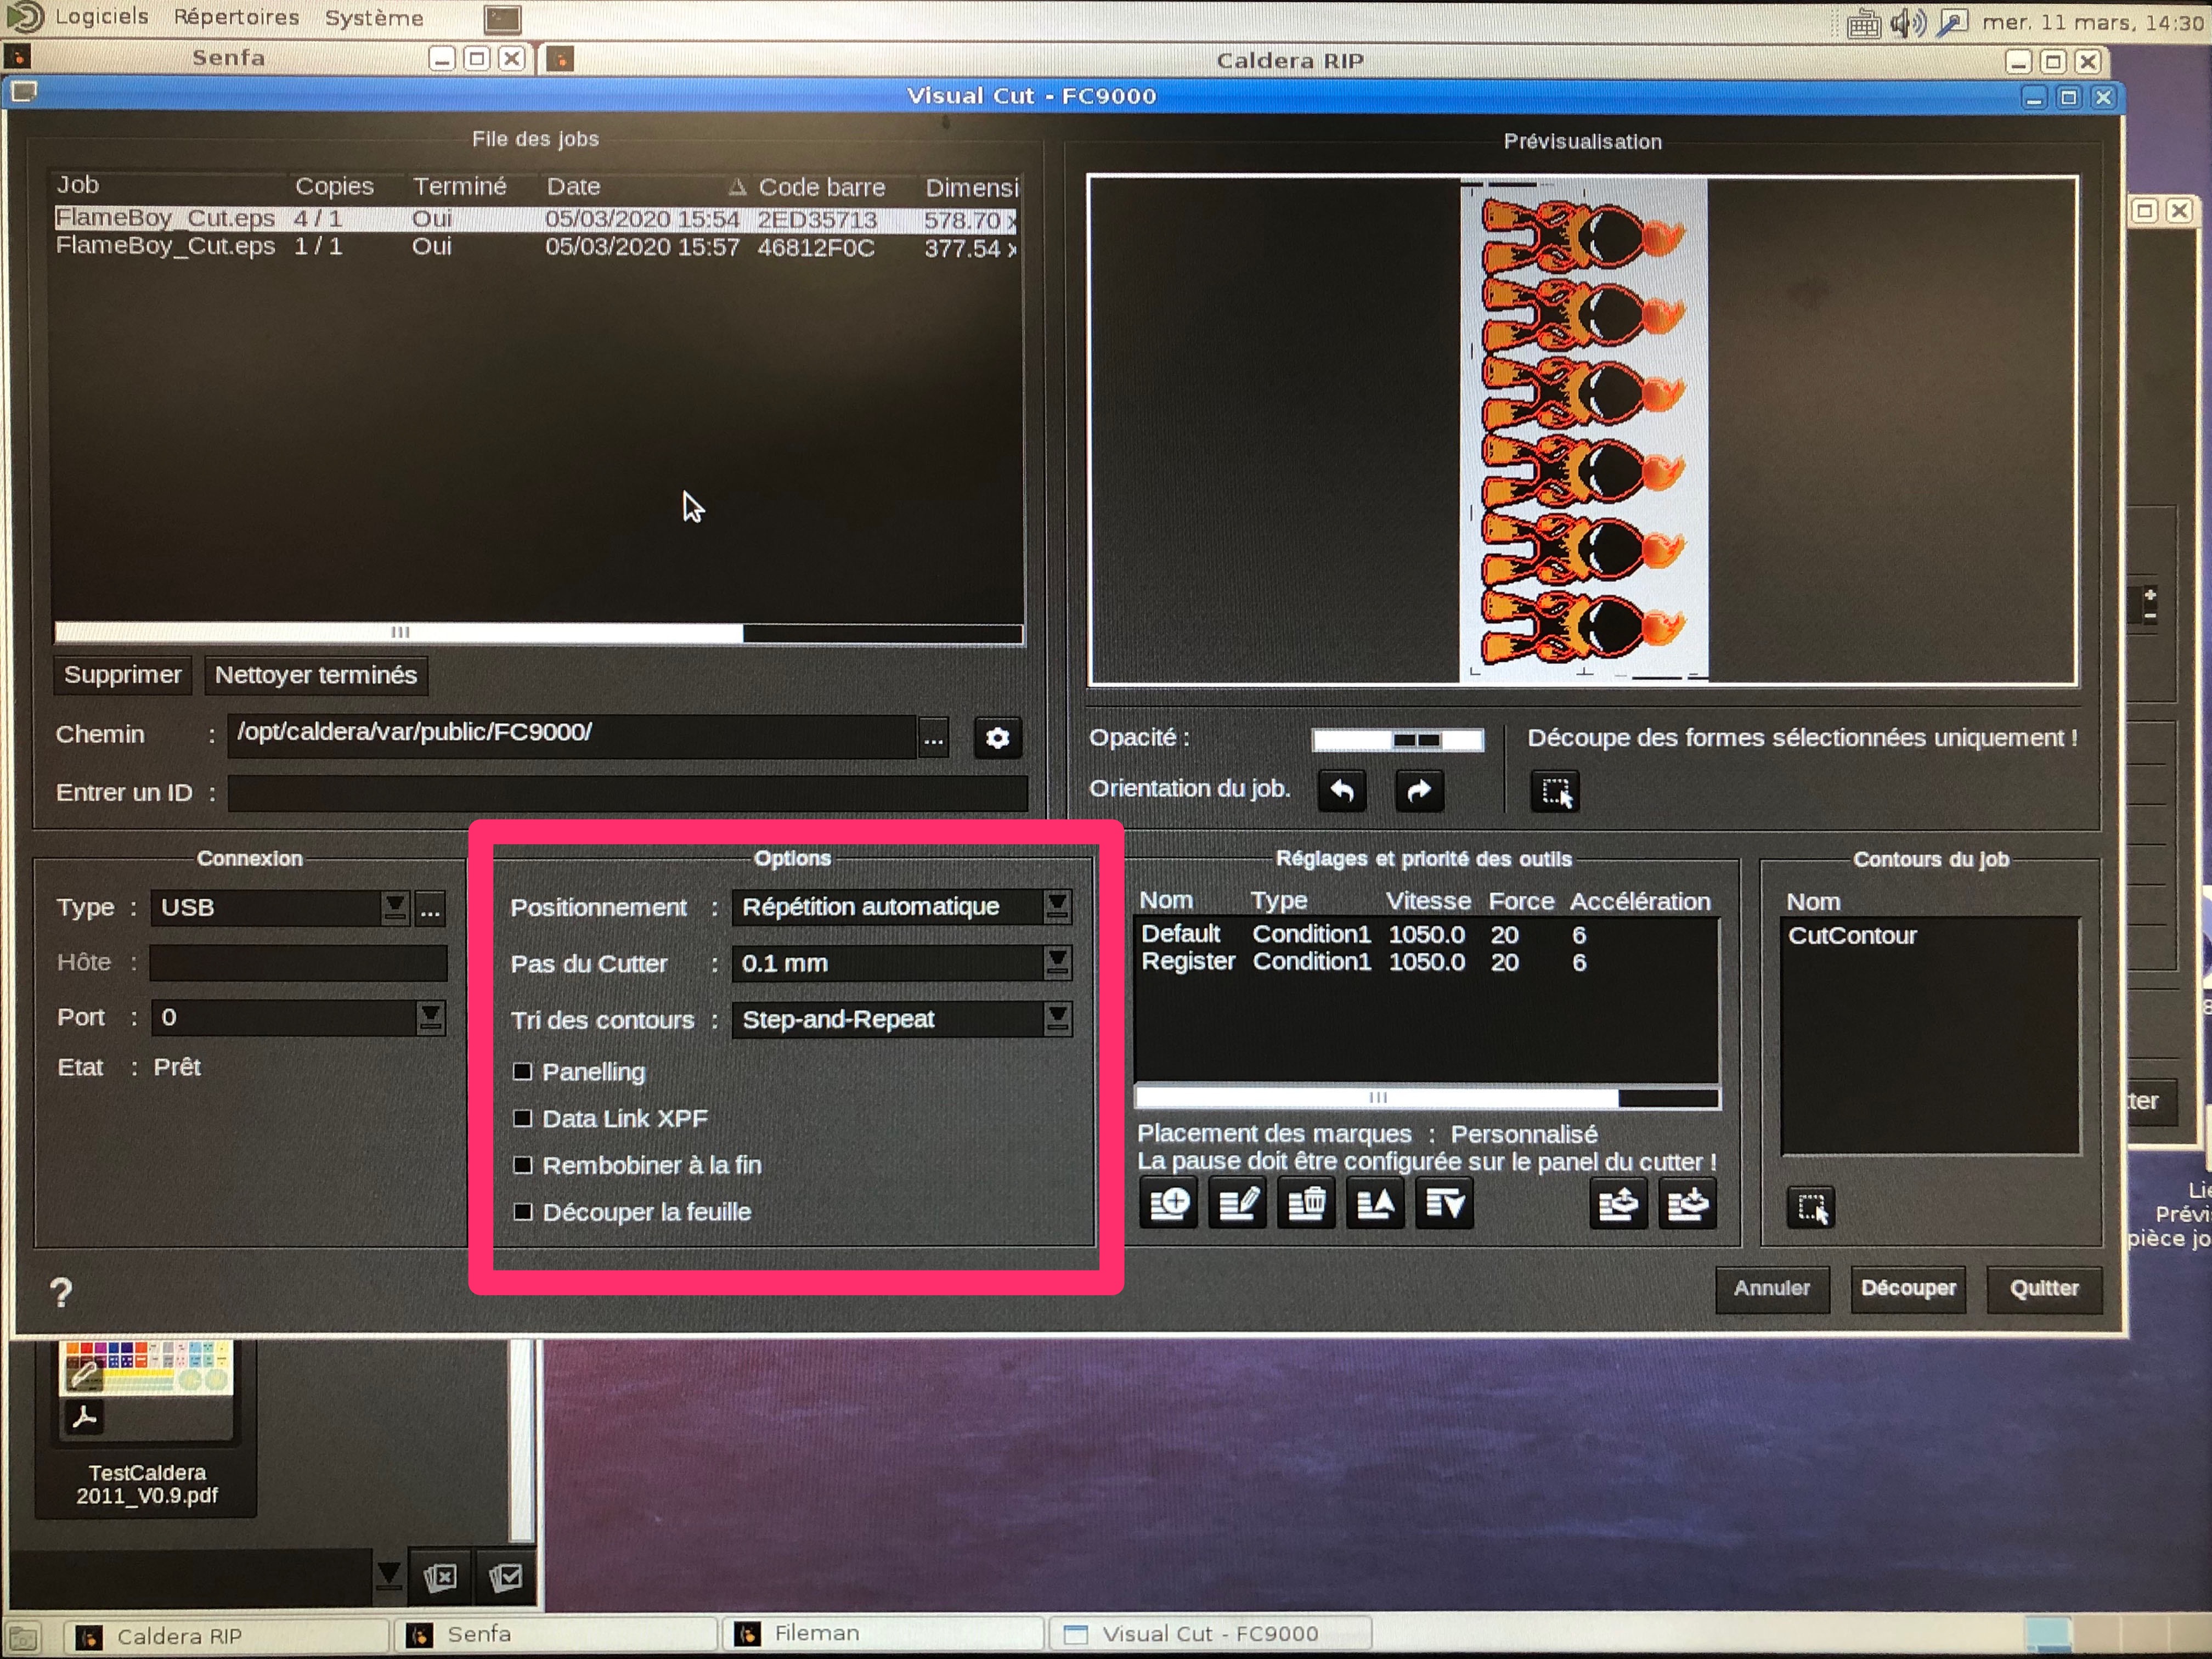Move tool priority up with arrow icon
This screenshot has height=1659, width=2212.
[1375, 1203]
